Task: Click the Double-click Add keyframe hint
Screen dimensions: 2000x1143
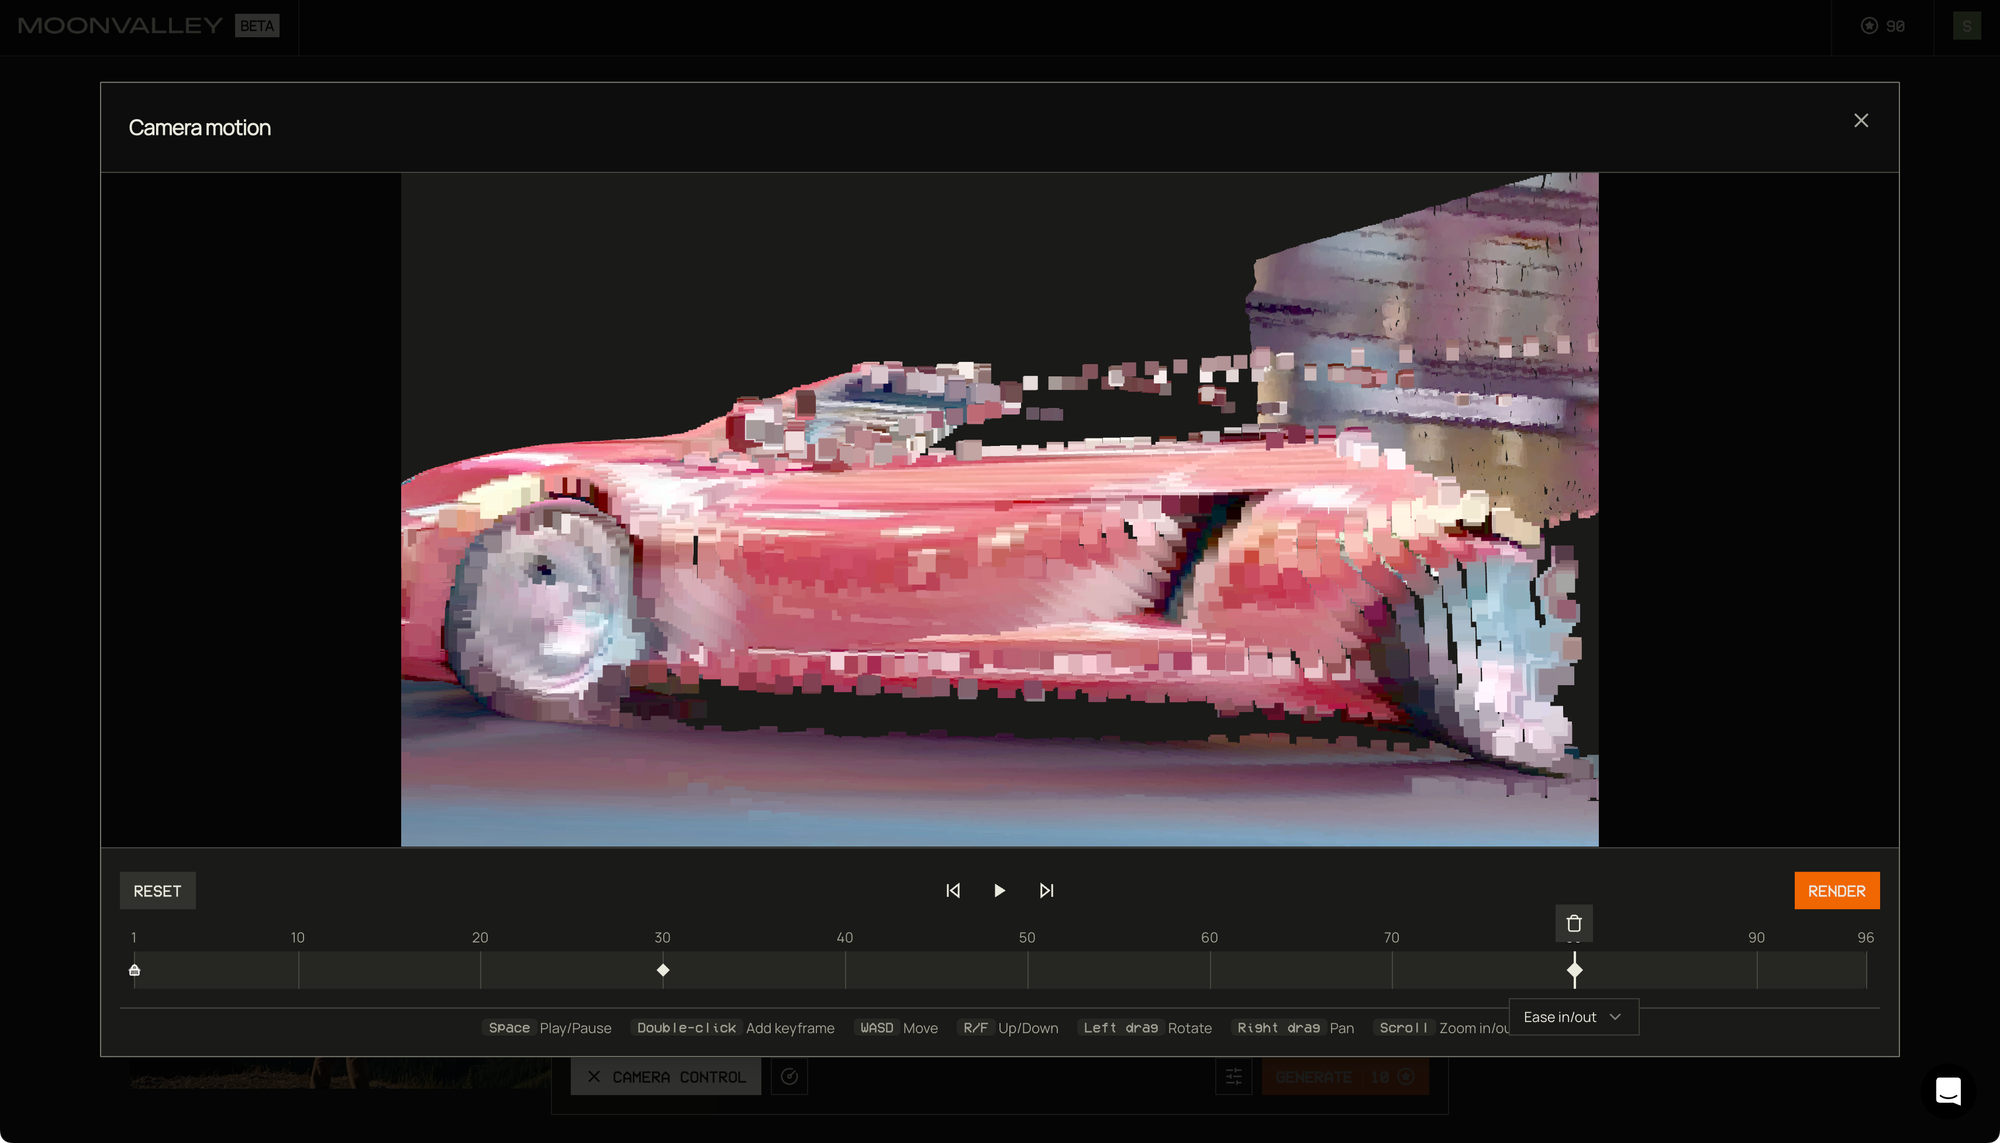Action: point(734,1028)
